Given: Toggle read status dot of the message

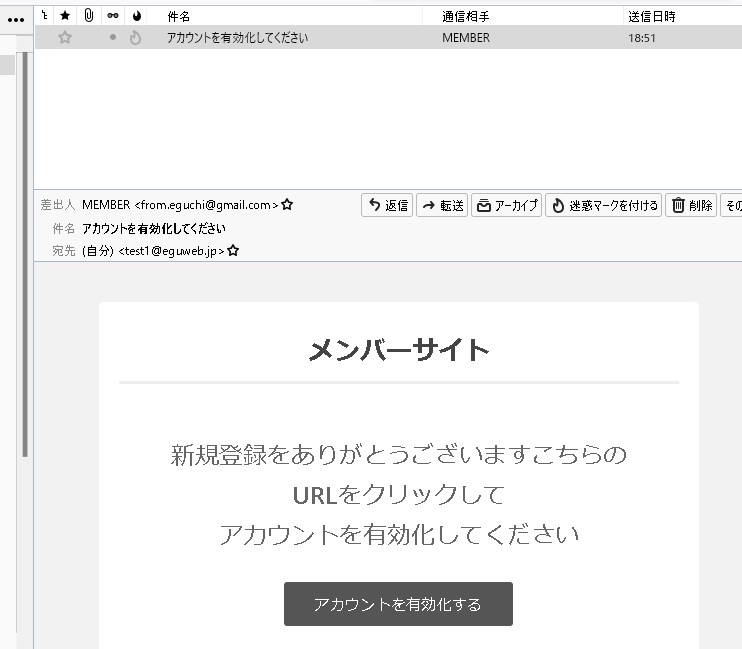Looking at the screenshot, I should (113, 38).
